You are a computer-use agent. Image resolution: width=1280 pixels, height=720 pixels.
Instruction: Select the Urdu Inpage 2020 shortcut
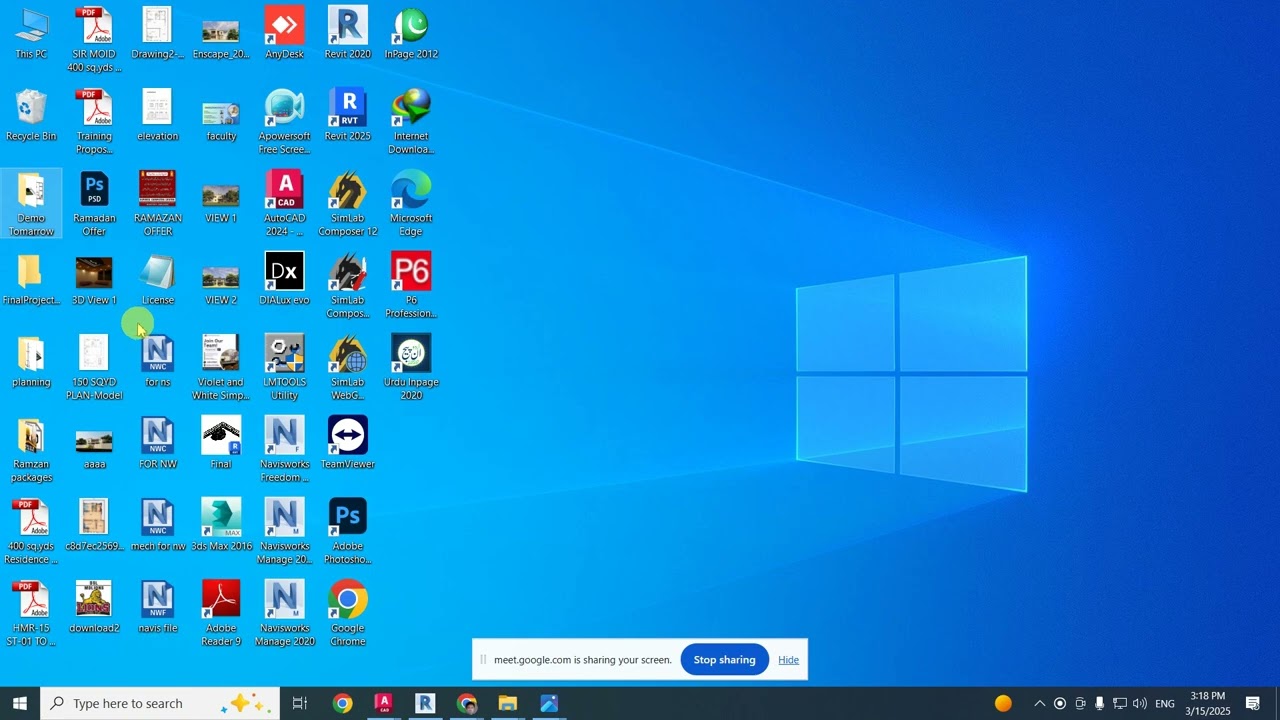(x=411, y=368)
